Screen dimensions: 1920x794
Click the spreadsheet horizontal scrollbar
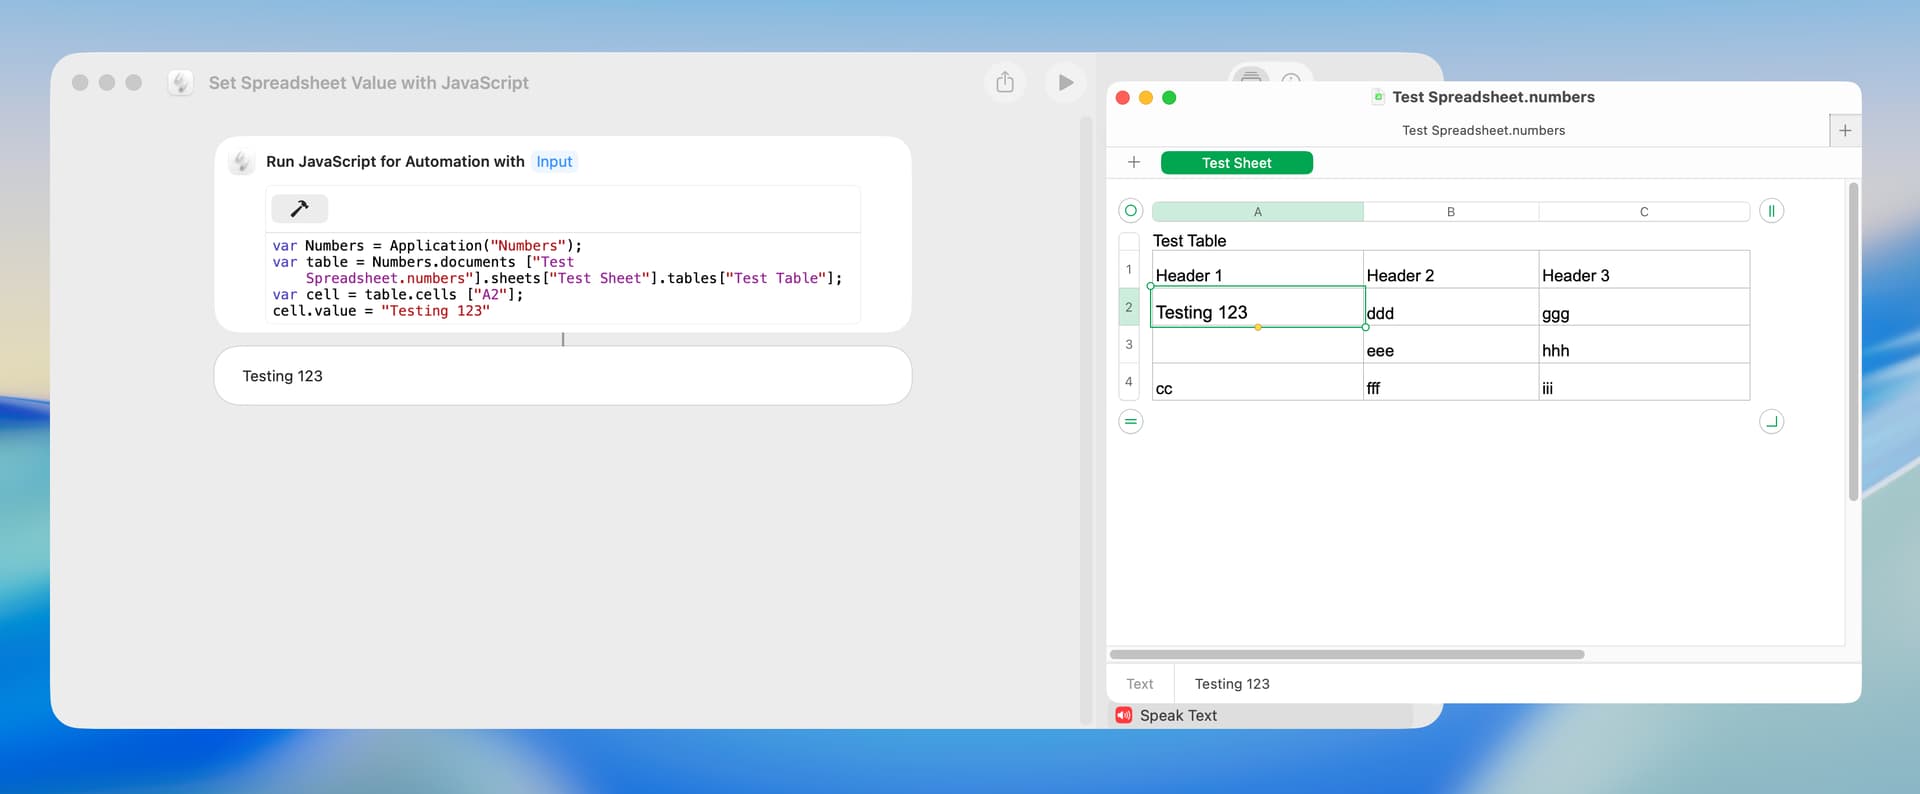click(1346, 655)
